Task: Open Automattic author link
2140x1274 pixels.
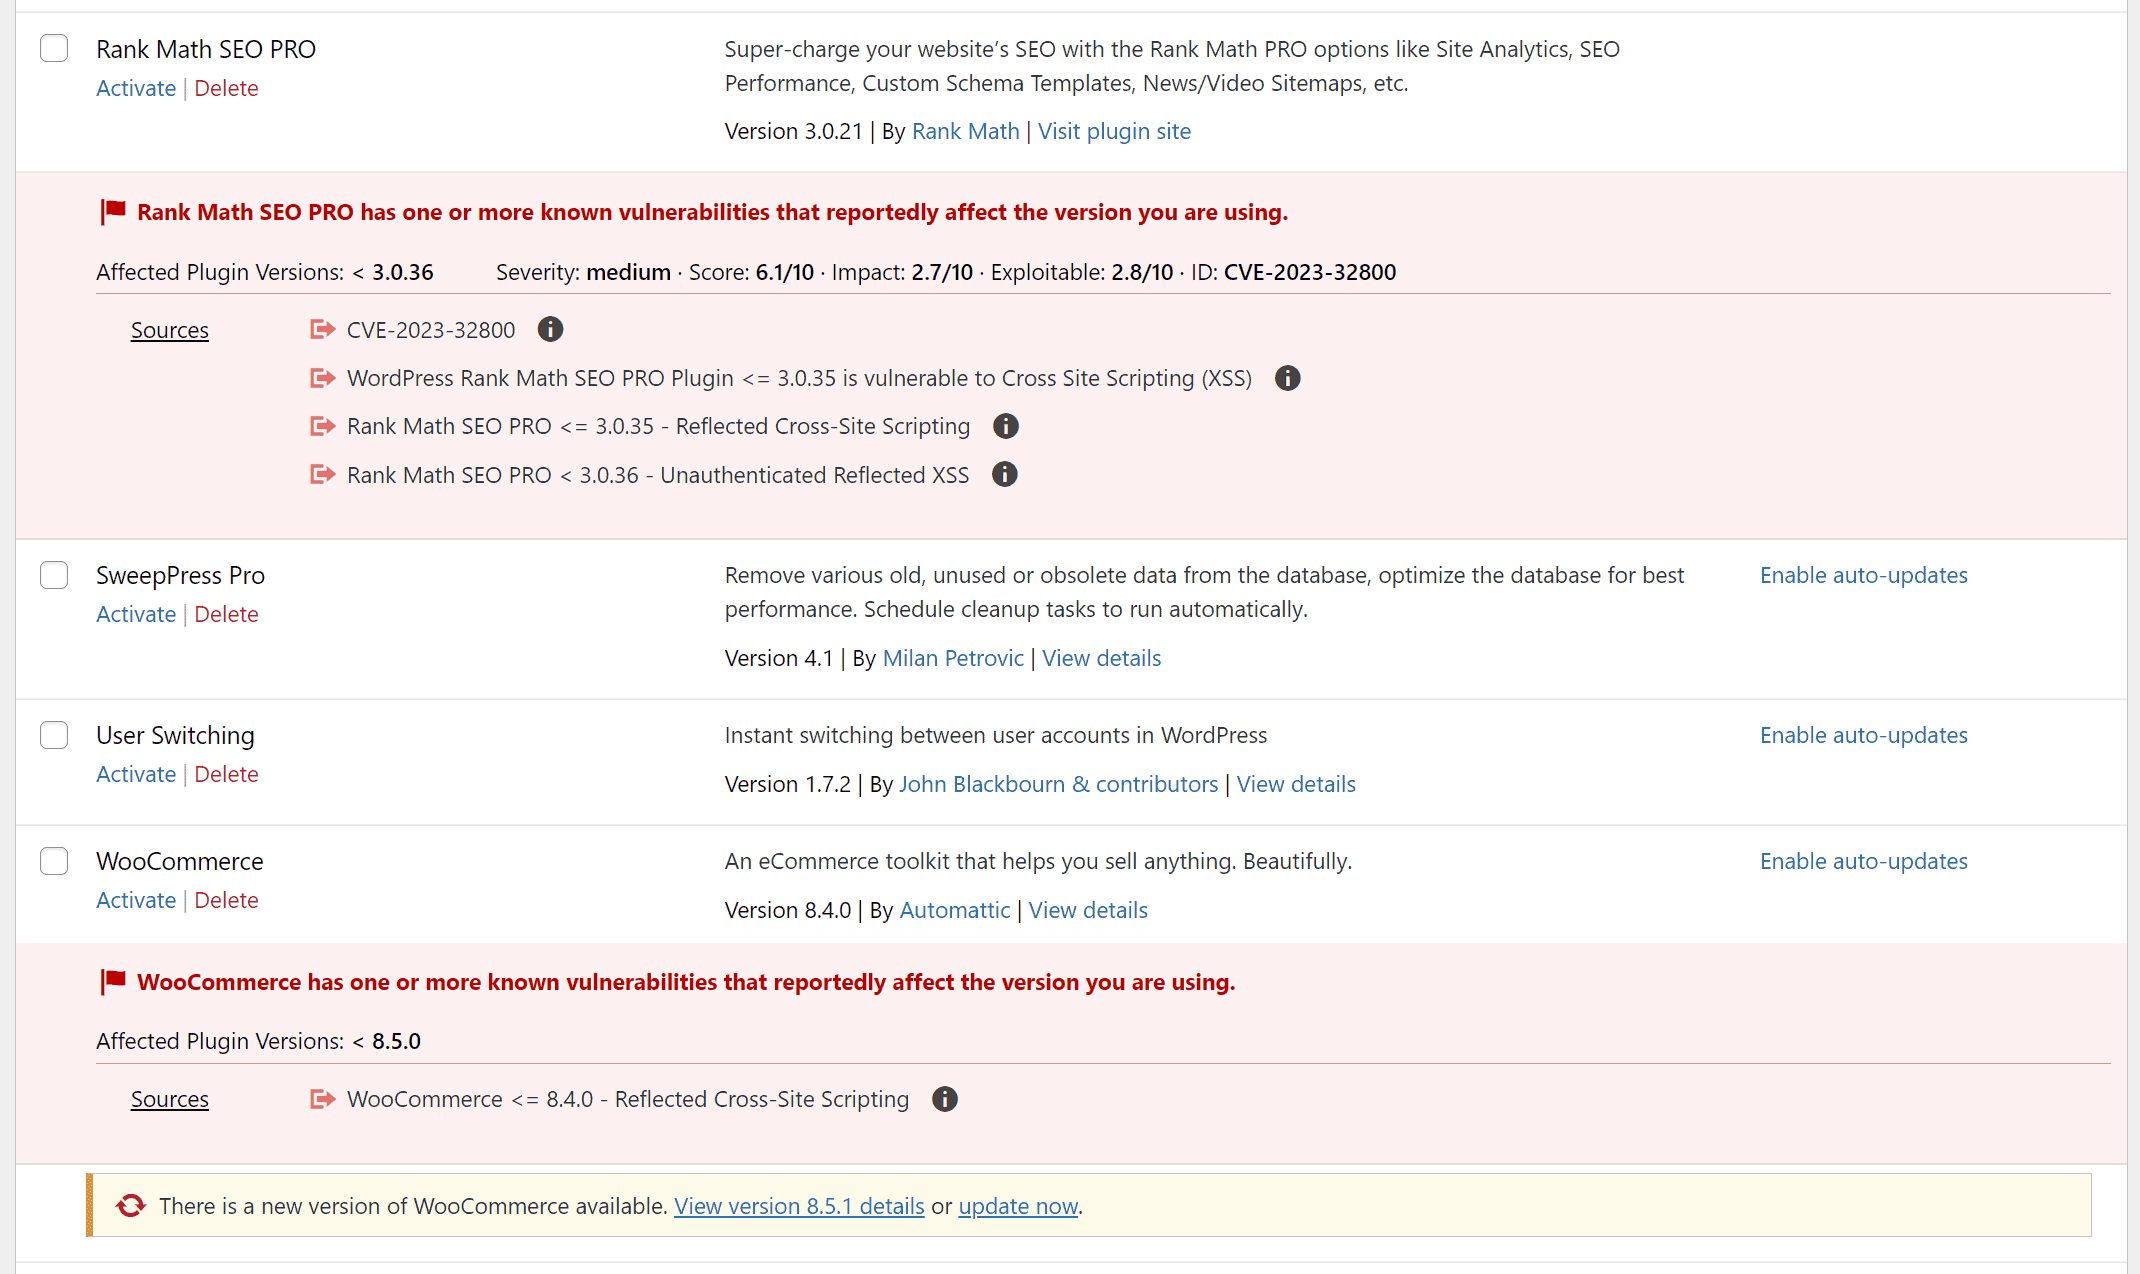Action: coord(955,910)
